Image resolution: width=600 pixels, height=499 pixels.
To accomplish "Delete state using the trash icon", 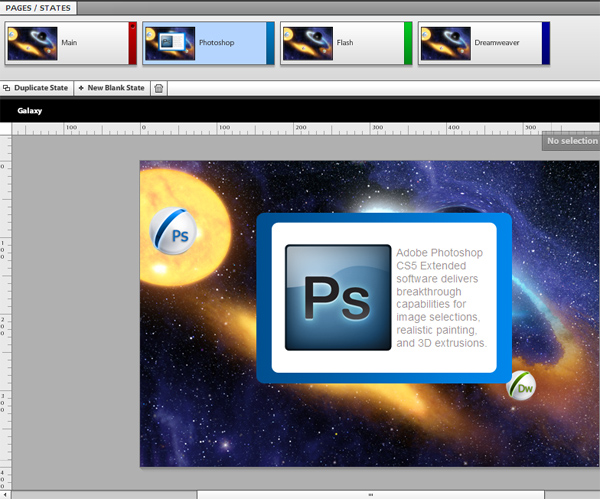I will (159, 88).
